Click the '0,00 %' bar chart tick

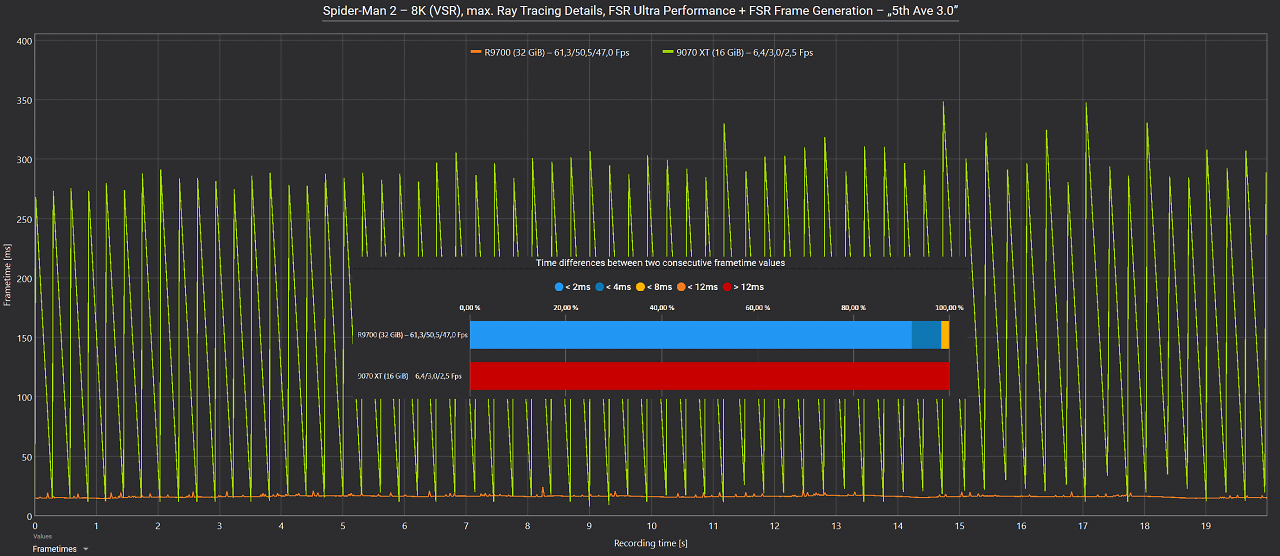point(469,308)
